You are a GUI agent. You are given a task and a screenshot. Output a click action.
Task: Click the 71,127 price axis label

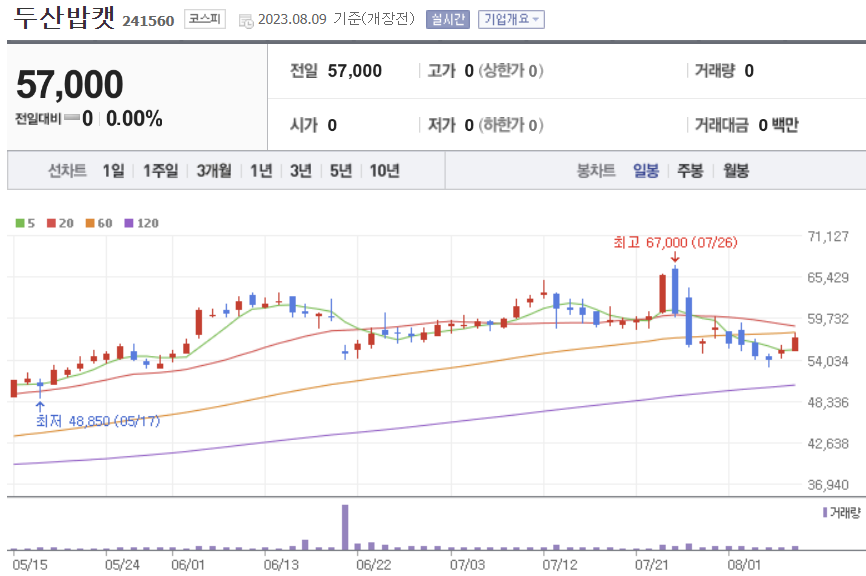828,236
